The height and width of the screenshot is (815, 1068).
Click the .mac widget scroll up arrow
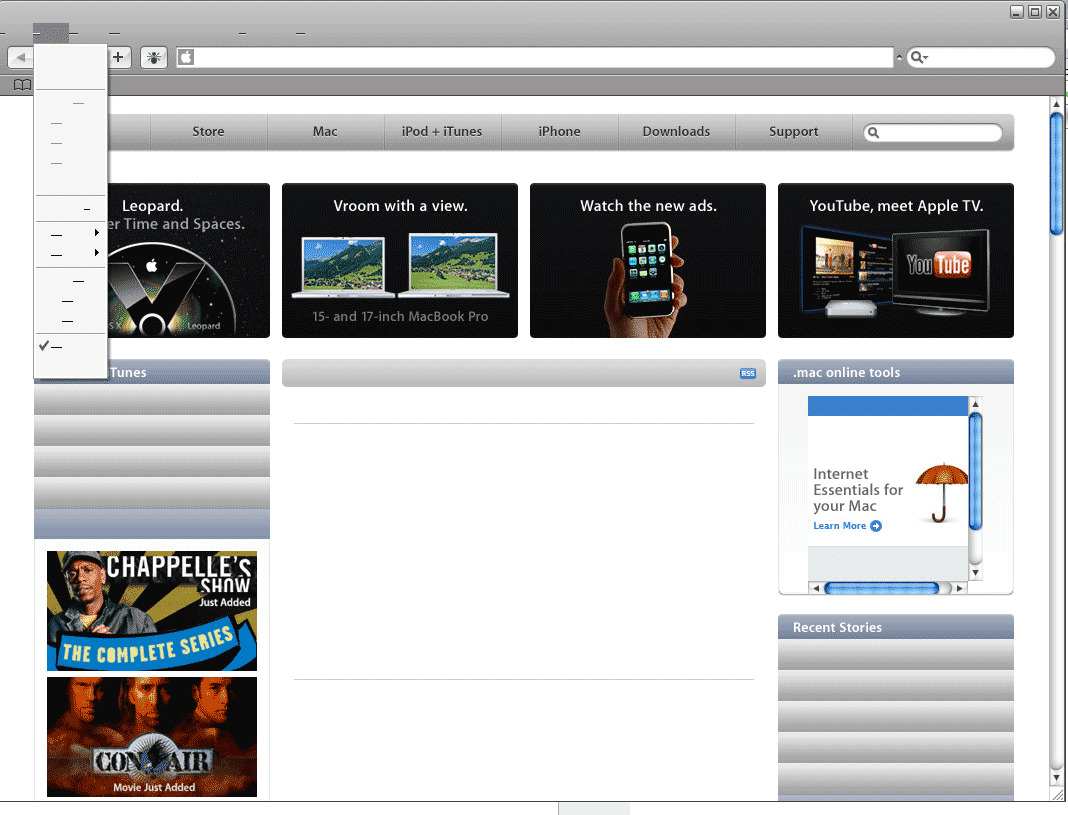pyautogui.click(x=975, y=404)
